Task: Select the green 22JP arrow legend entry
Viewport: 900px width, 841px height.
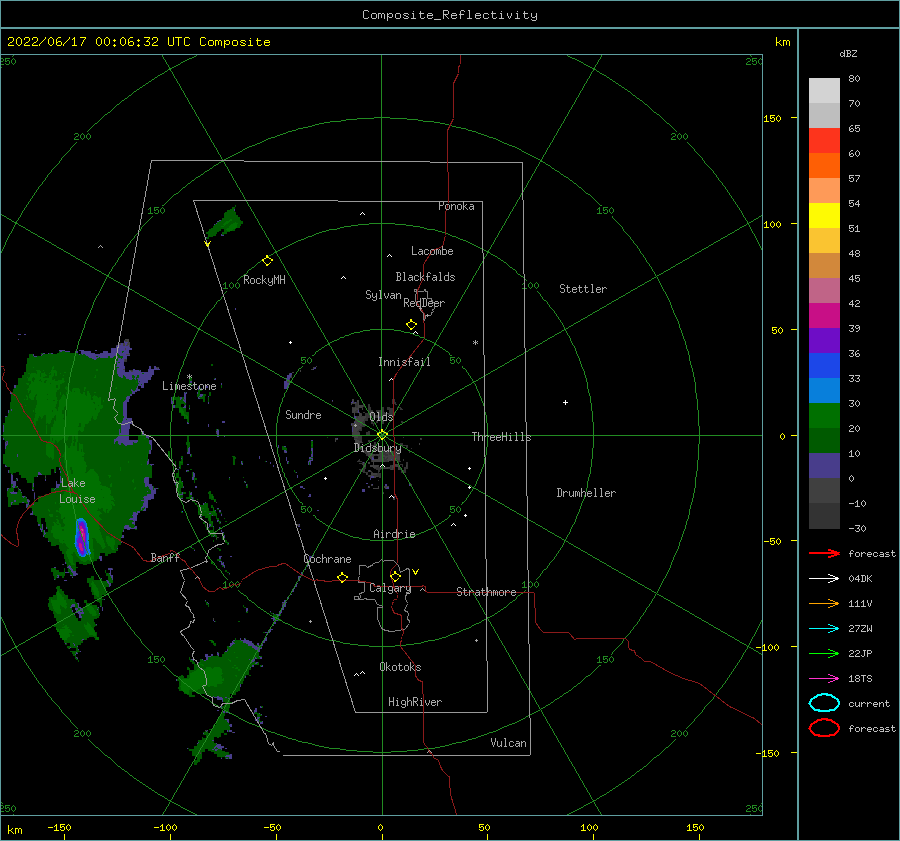Action: point(824,653)
